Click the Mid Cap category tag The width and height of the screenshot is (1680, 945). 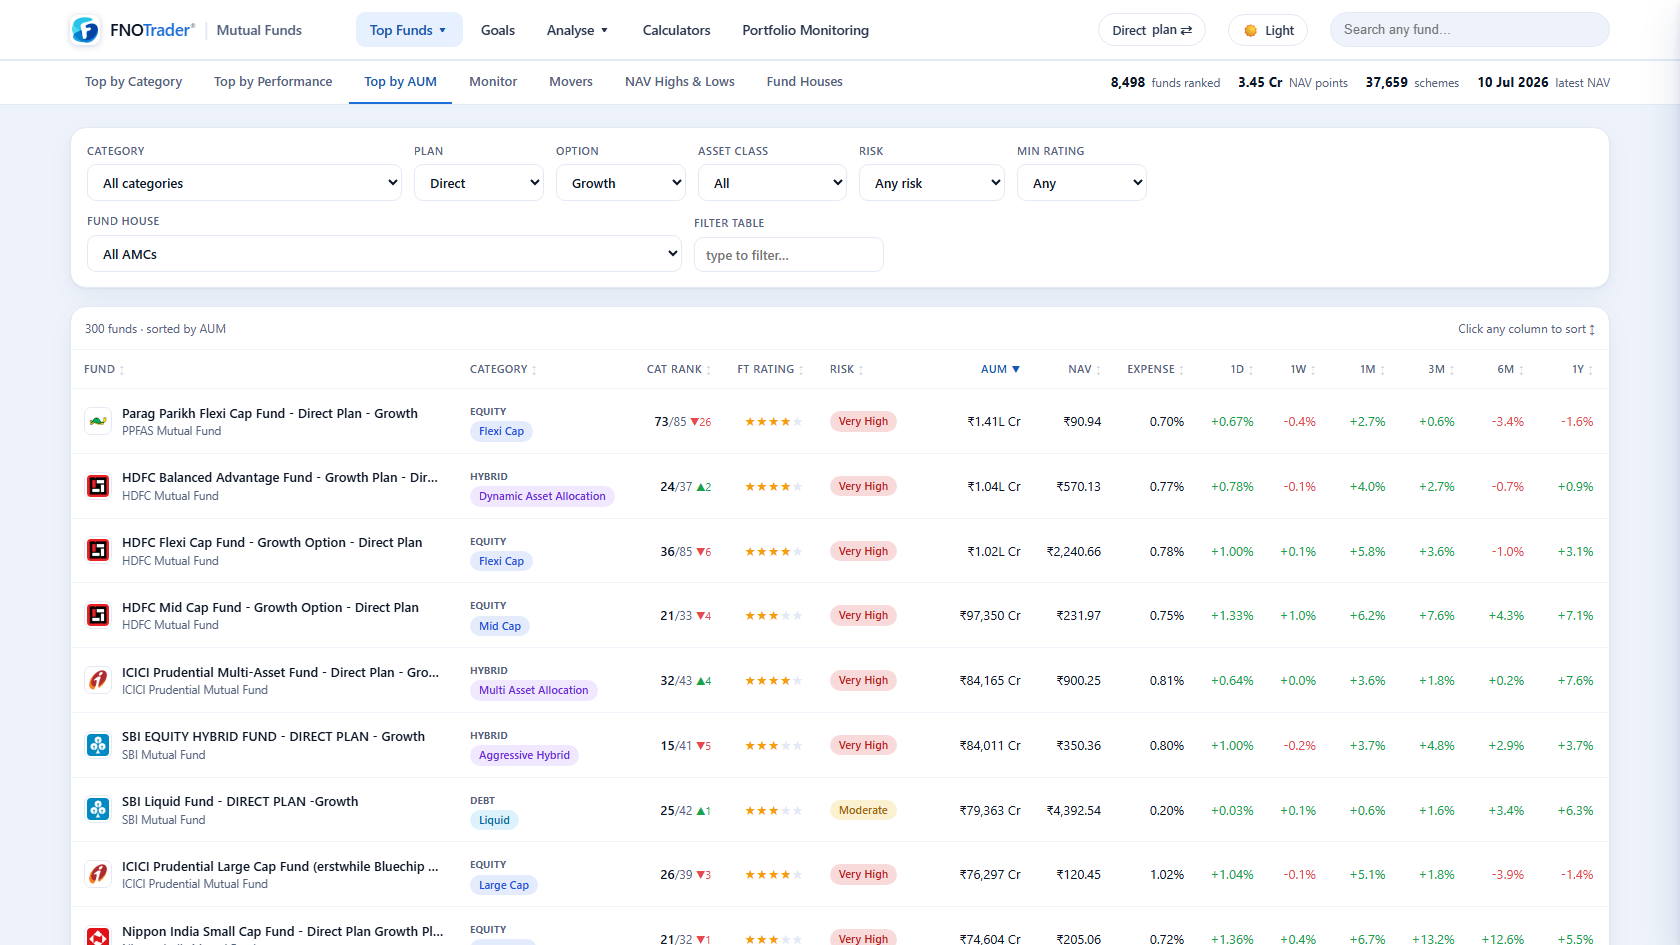[500, 627]
